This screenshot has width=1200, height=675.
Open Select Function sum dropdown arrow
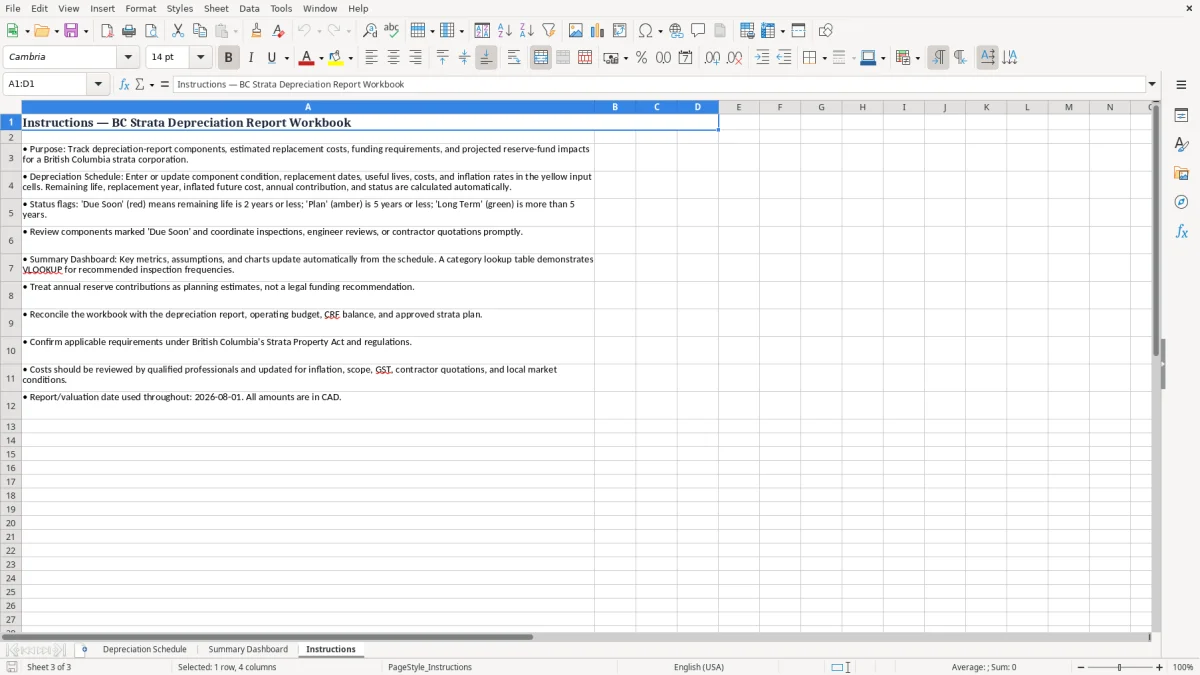[152, 85]
